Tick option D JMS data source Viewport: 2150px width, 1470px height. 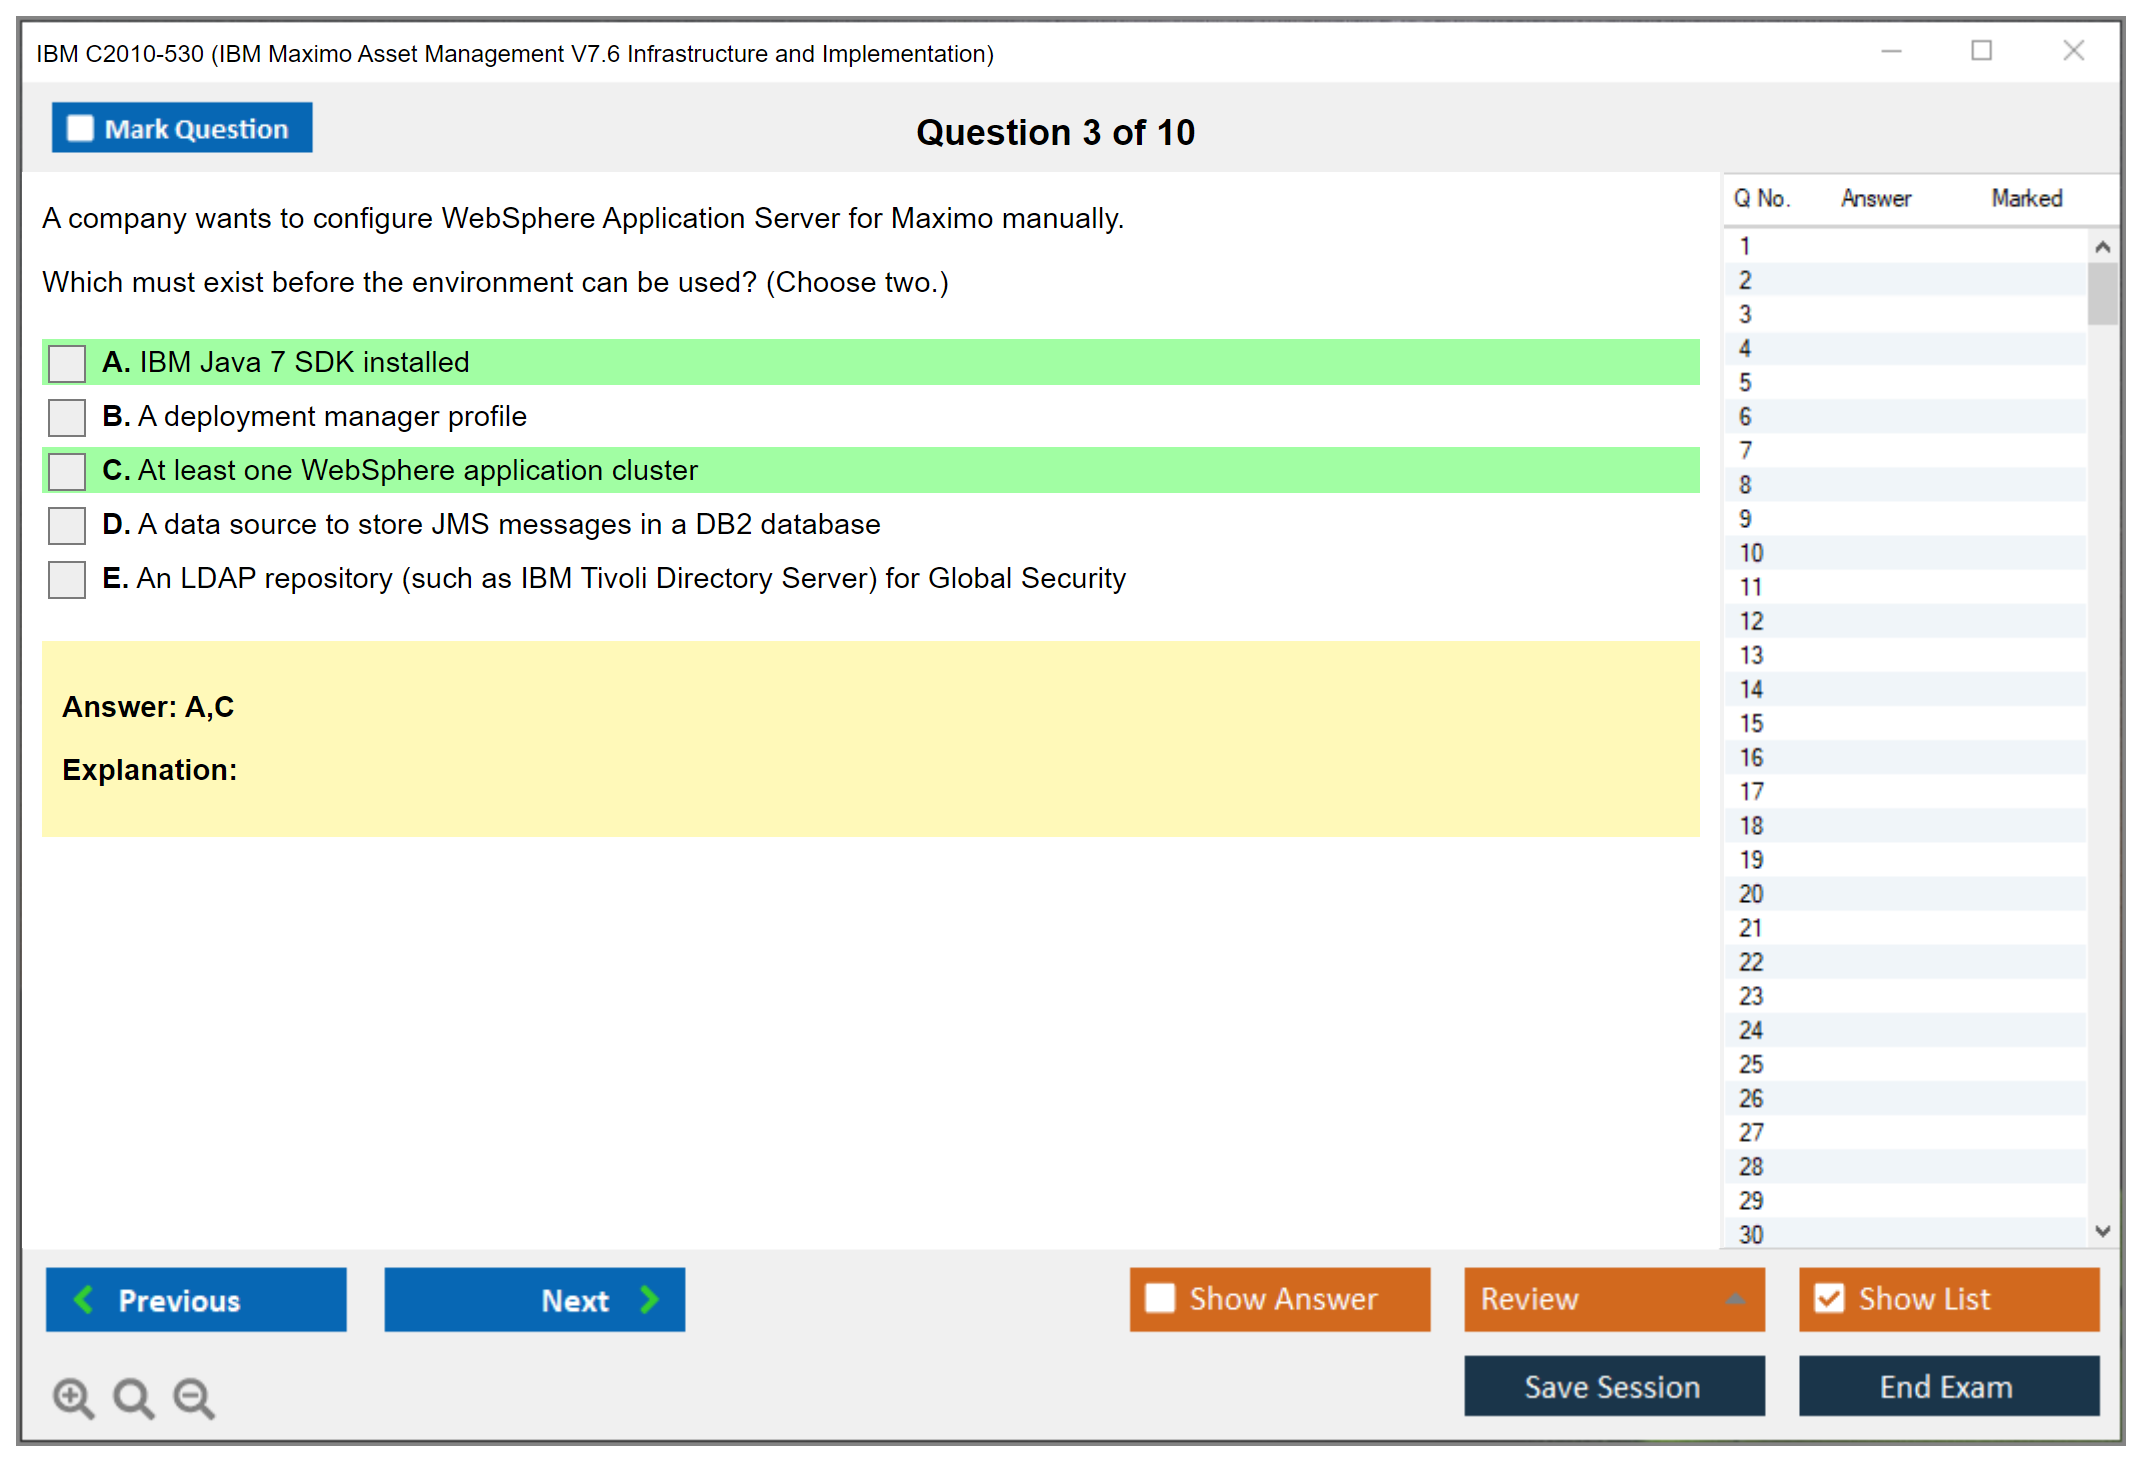(67, 525)
